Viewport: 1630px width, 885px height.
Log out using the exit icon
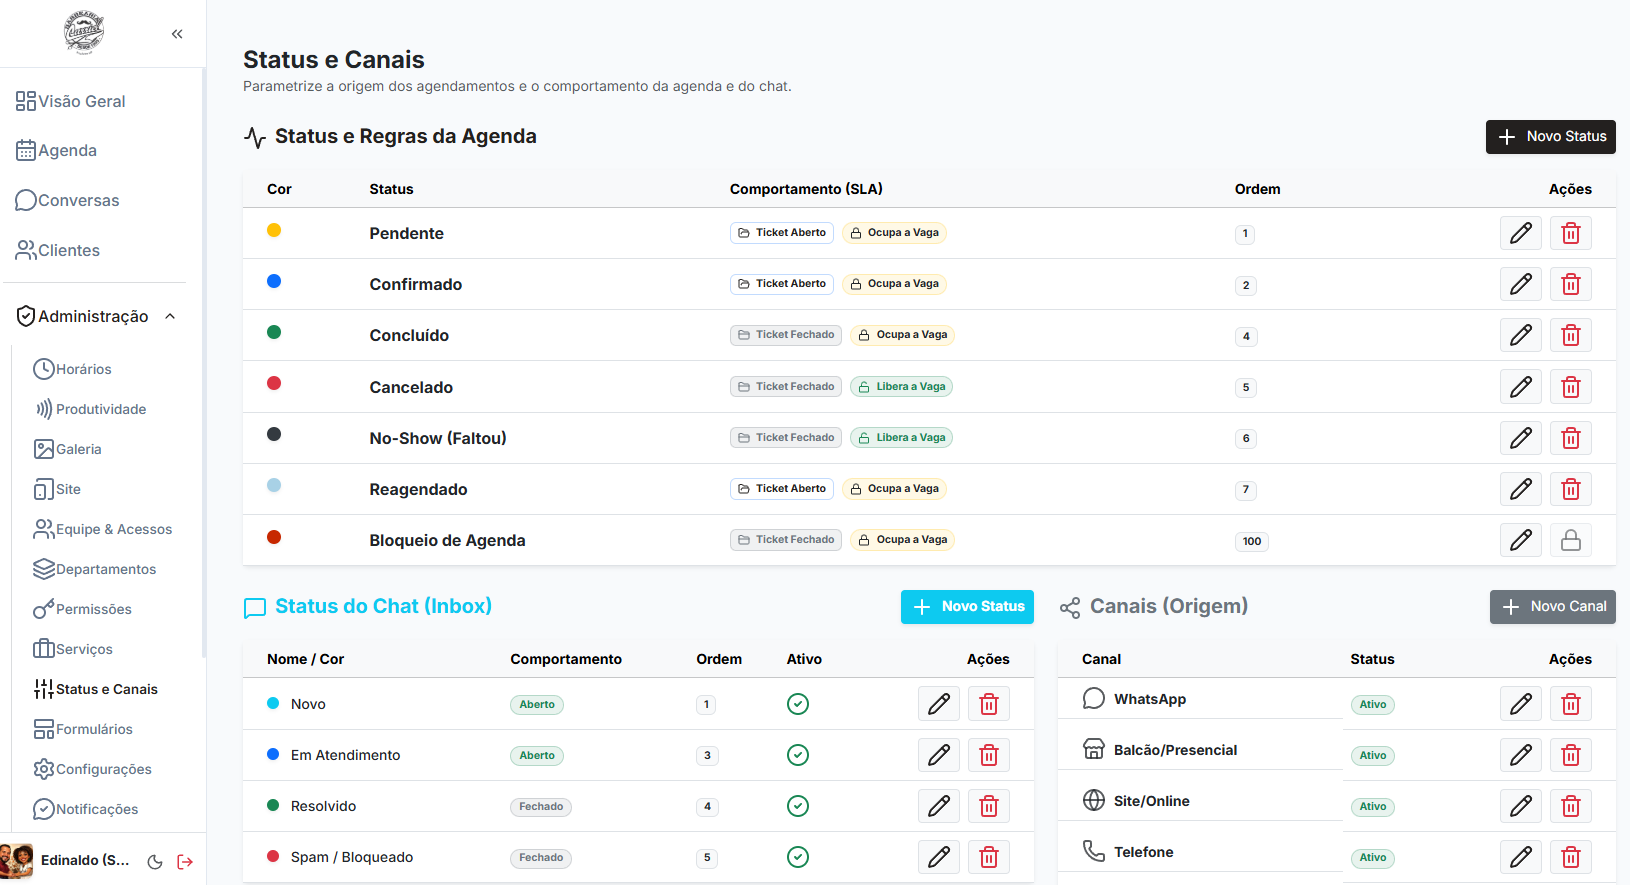[185, 861]
